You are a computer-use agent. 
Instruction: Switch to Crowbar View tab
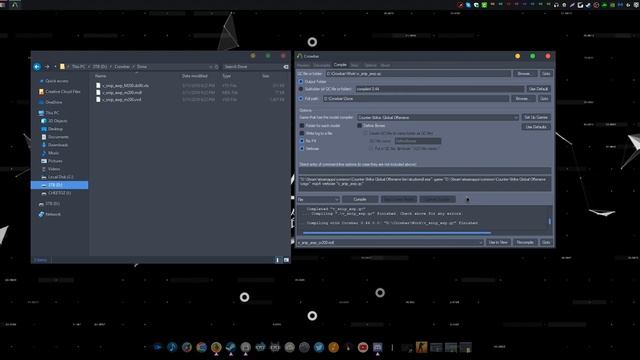pos(354,65)
